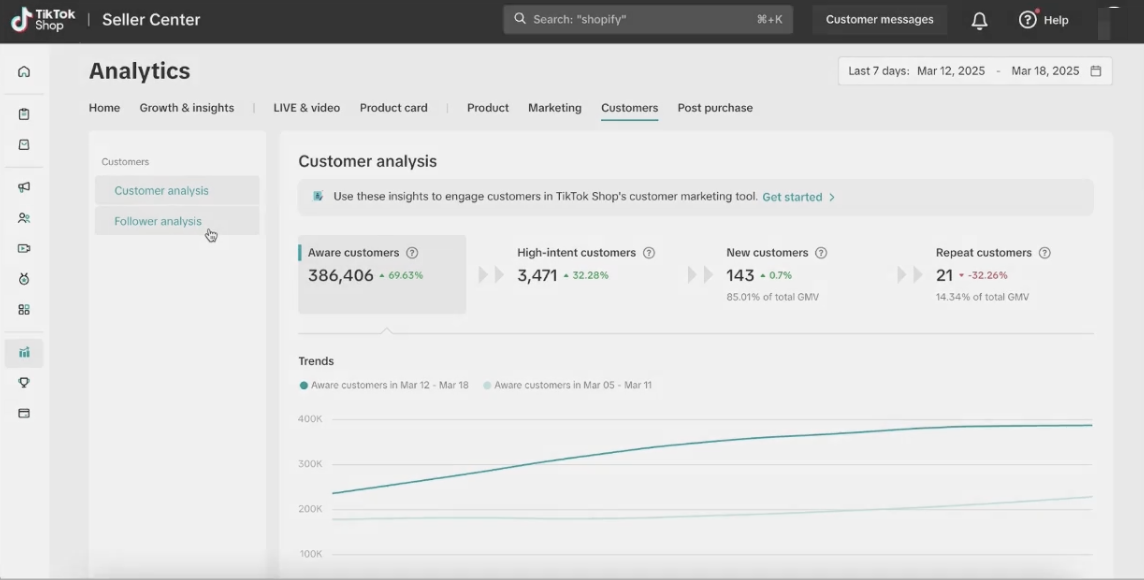Toggle the Mar 05 - Mar 11 legend series
This screenshot has width=1144, height=580.
pyautogui.click(x=567, y=385)
